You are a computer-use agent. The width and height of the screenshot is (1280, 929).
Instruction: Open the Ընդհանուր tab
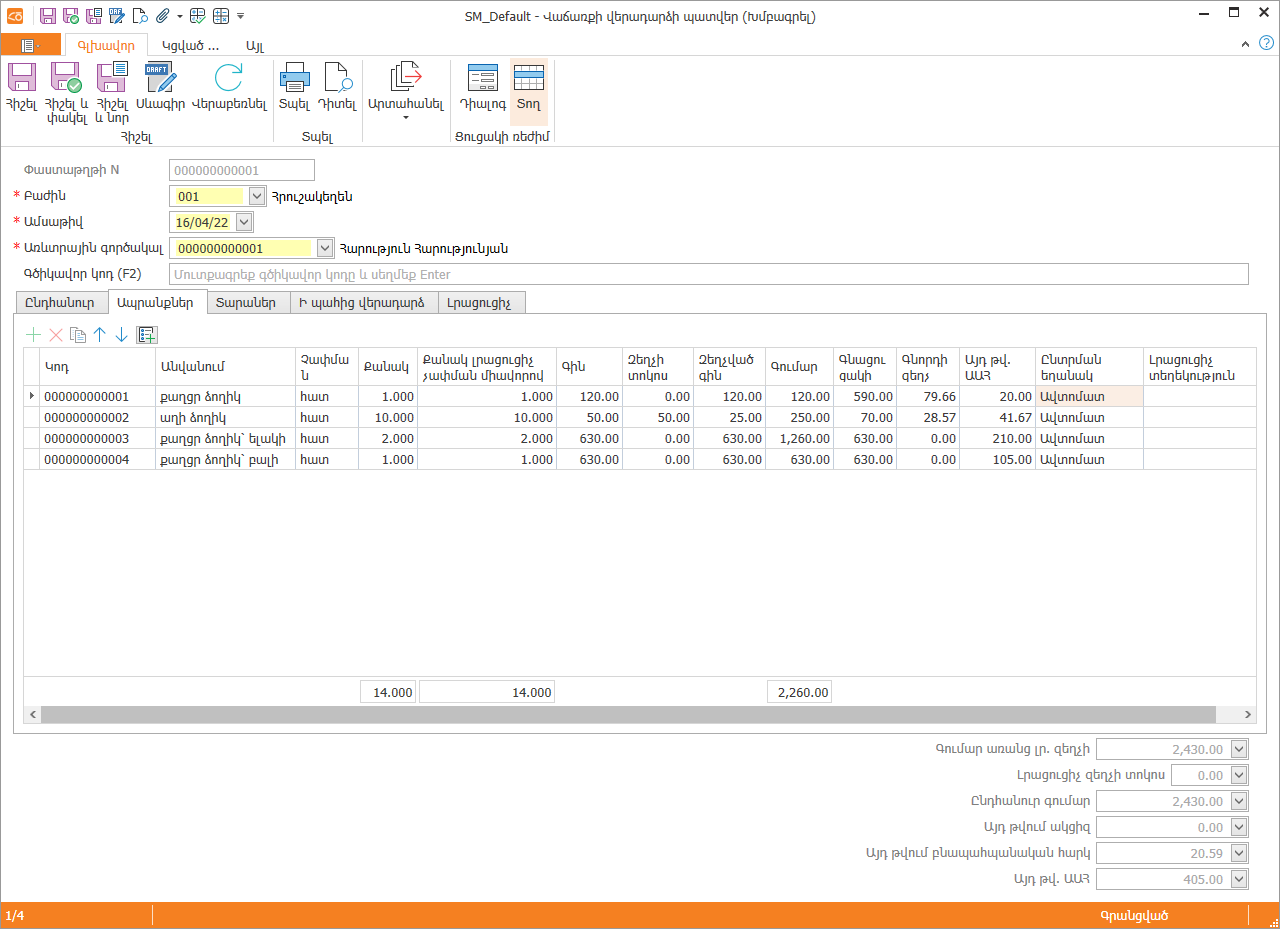[x=60, y=302]
